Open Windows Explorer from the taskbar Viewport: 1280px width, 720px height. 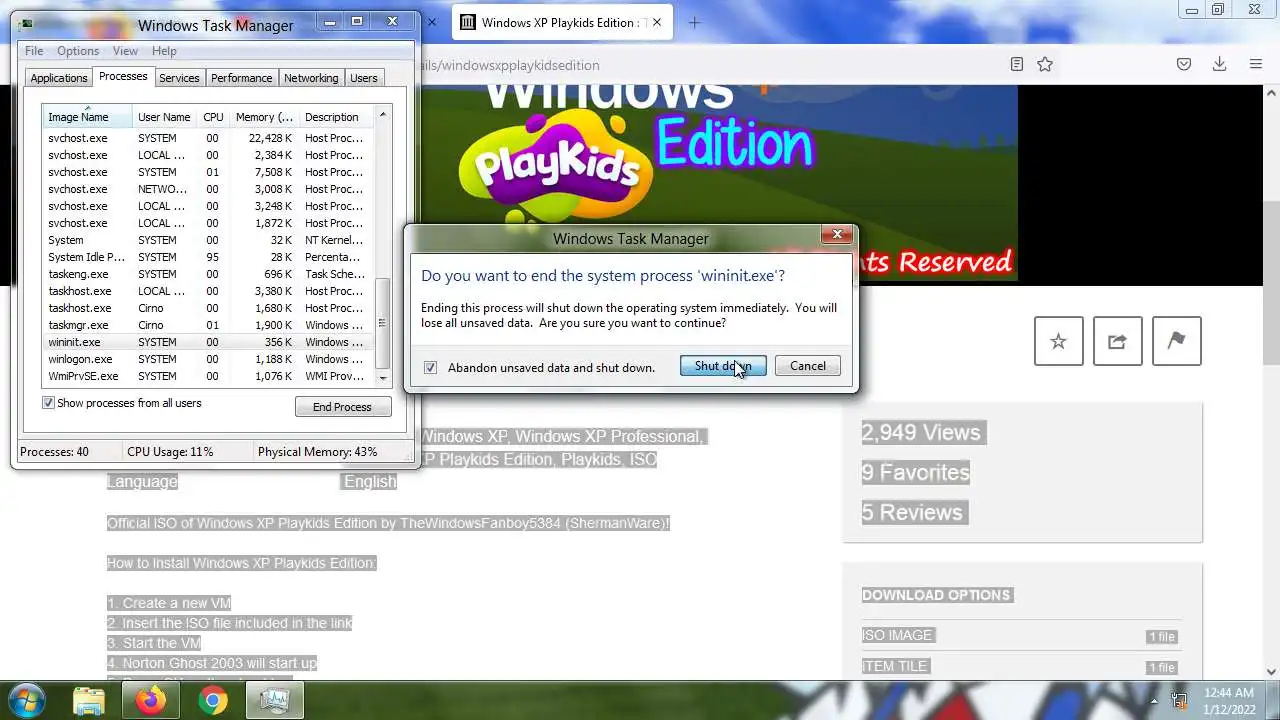(89, 701)
